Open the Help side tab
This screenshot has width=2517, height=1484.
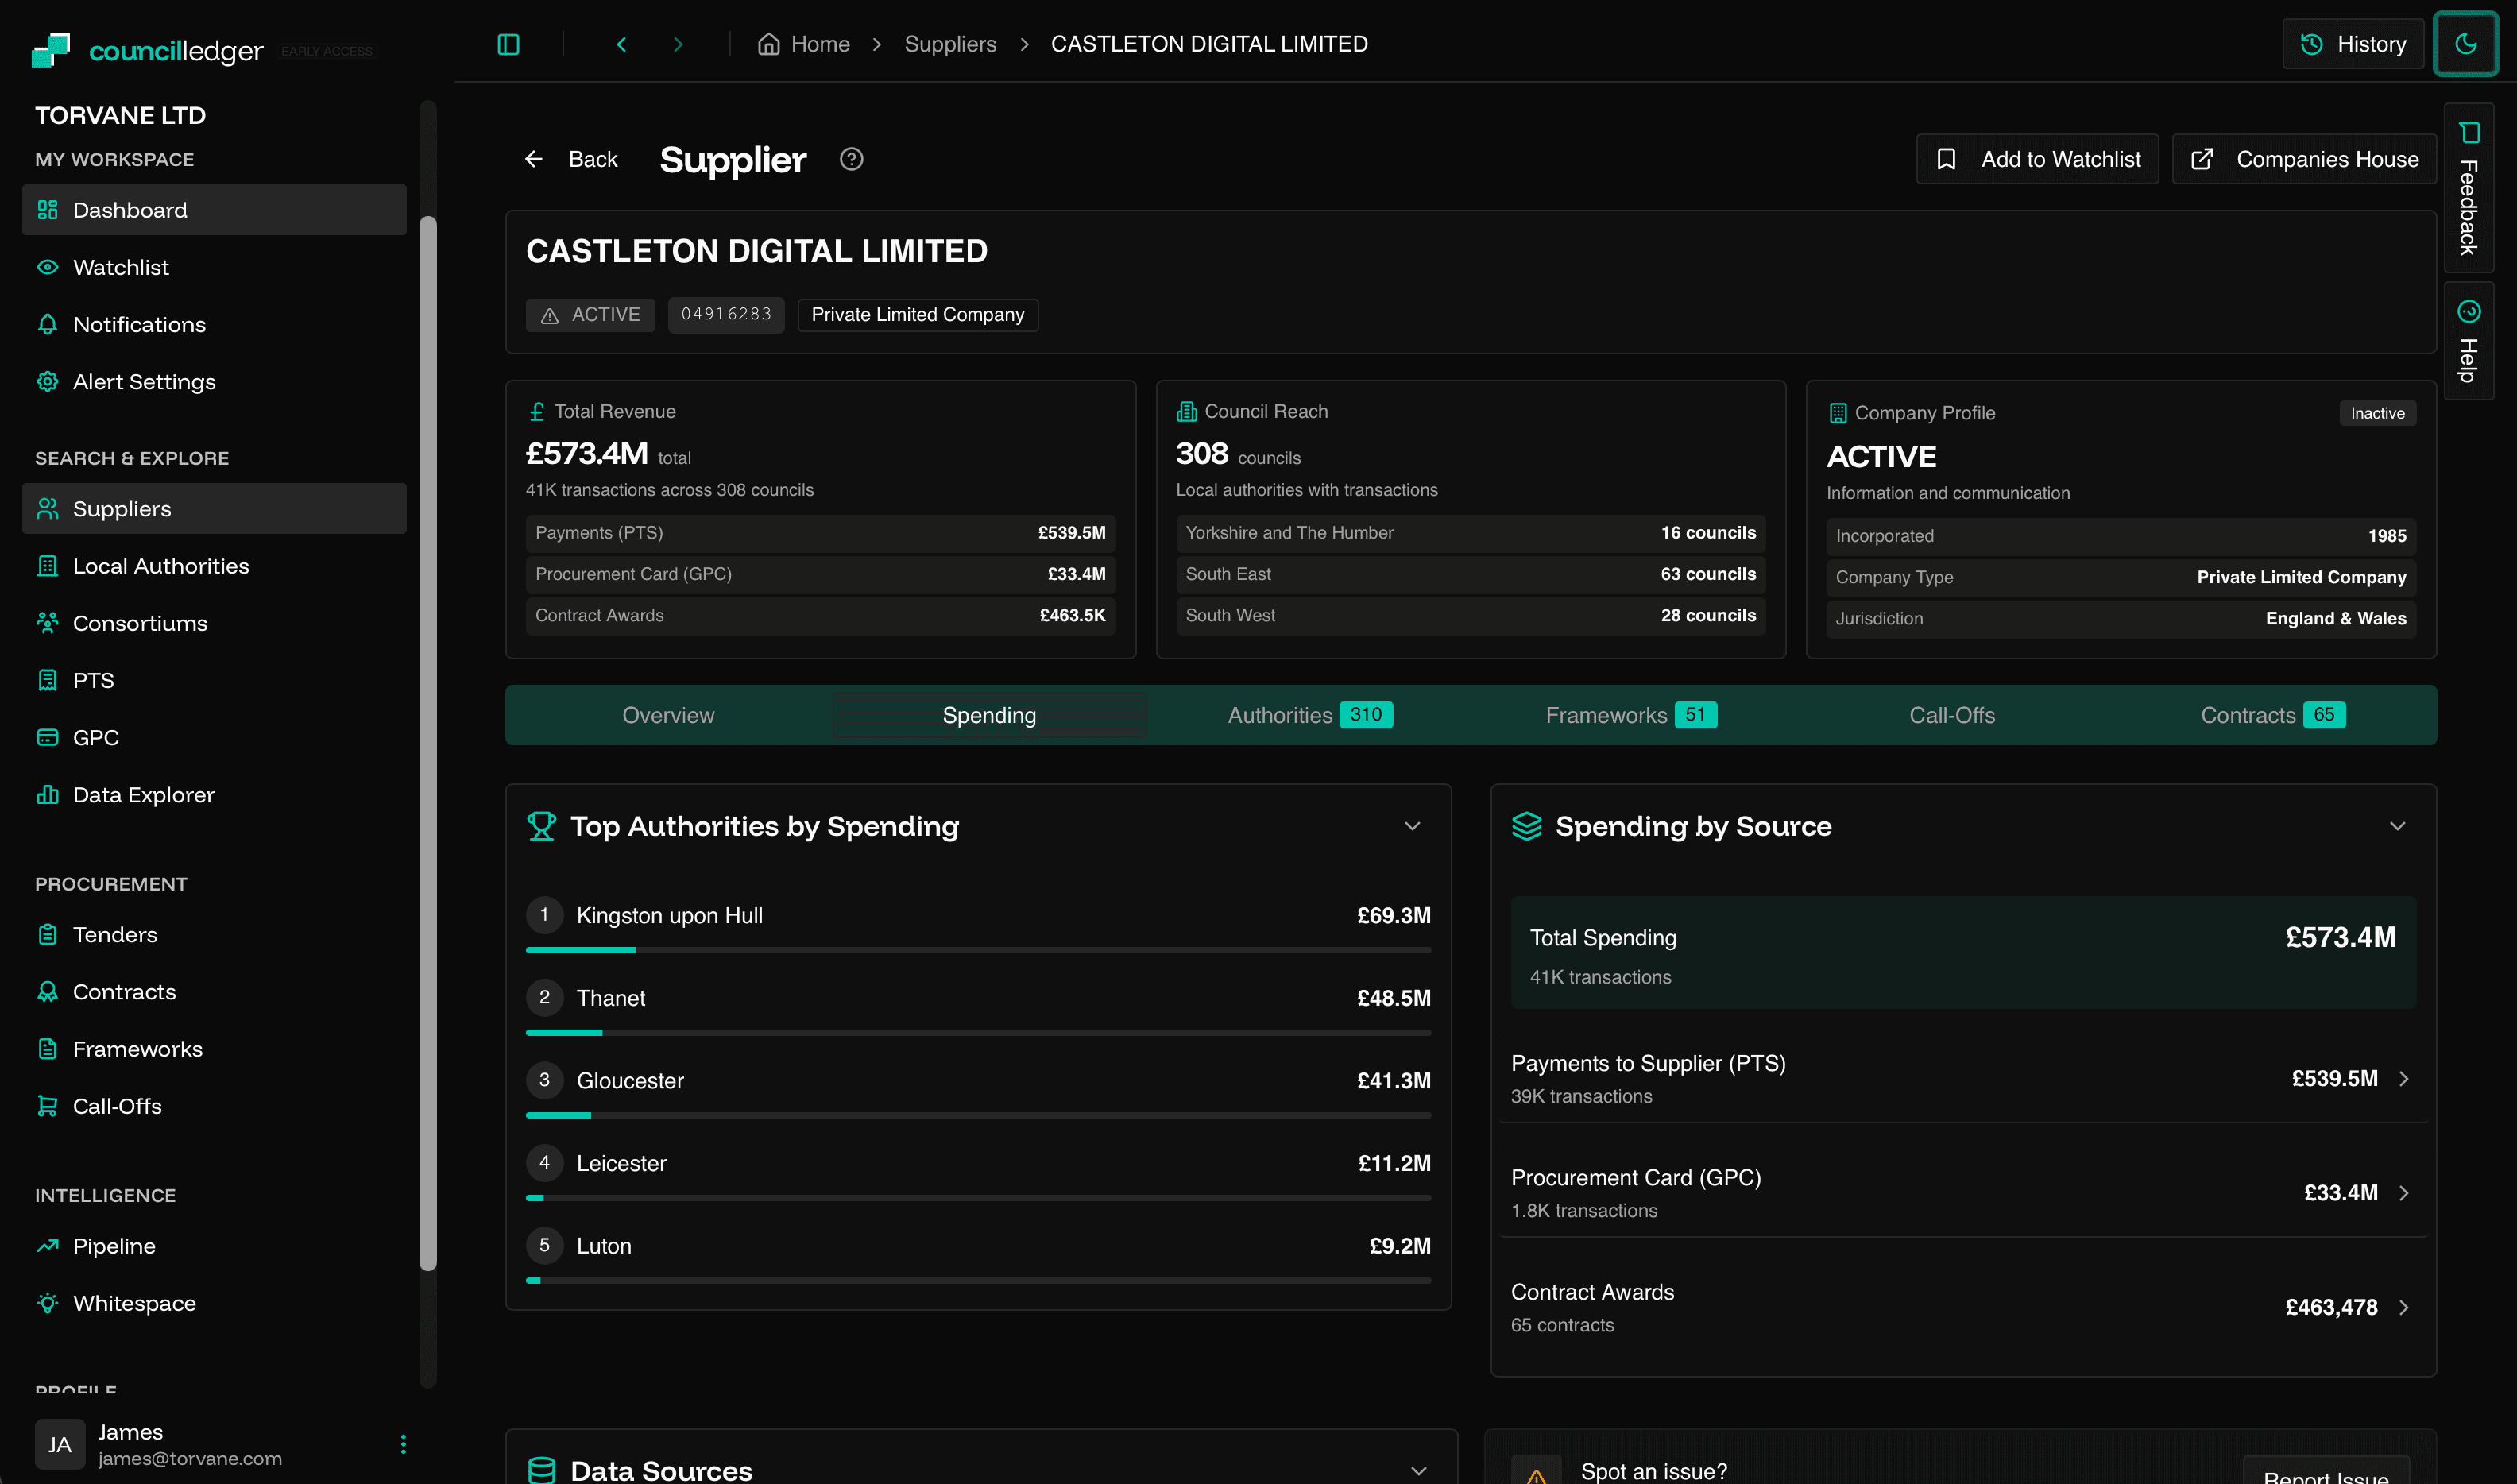[2468, 341]
